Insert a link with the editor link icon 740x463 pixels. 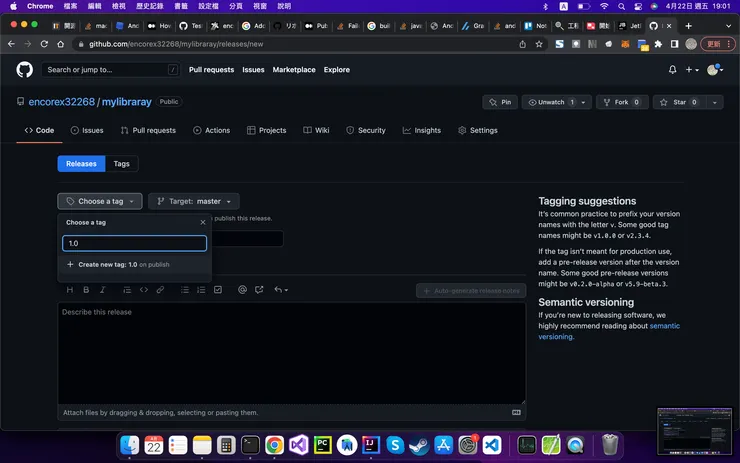pos(160,290)
